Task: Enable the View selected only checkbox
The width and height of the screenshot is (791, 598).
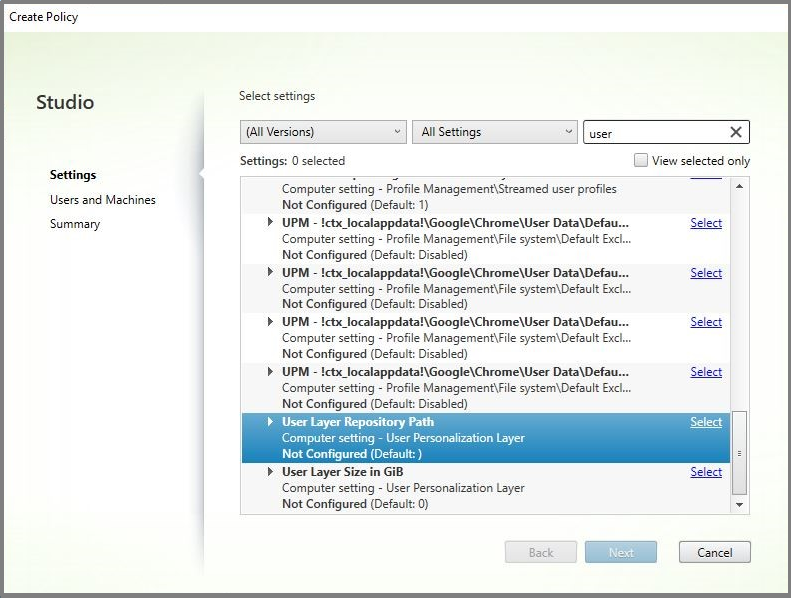Action: click(x=641, y=161)
